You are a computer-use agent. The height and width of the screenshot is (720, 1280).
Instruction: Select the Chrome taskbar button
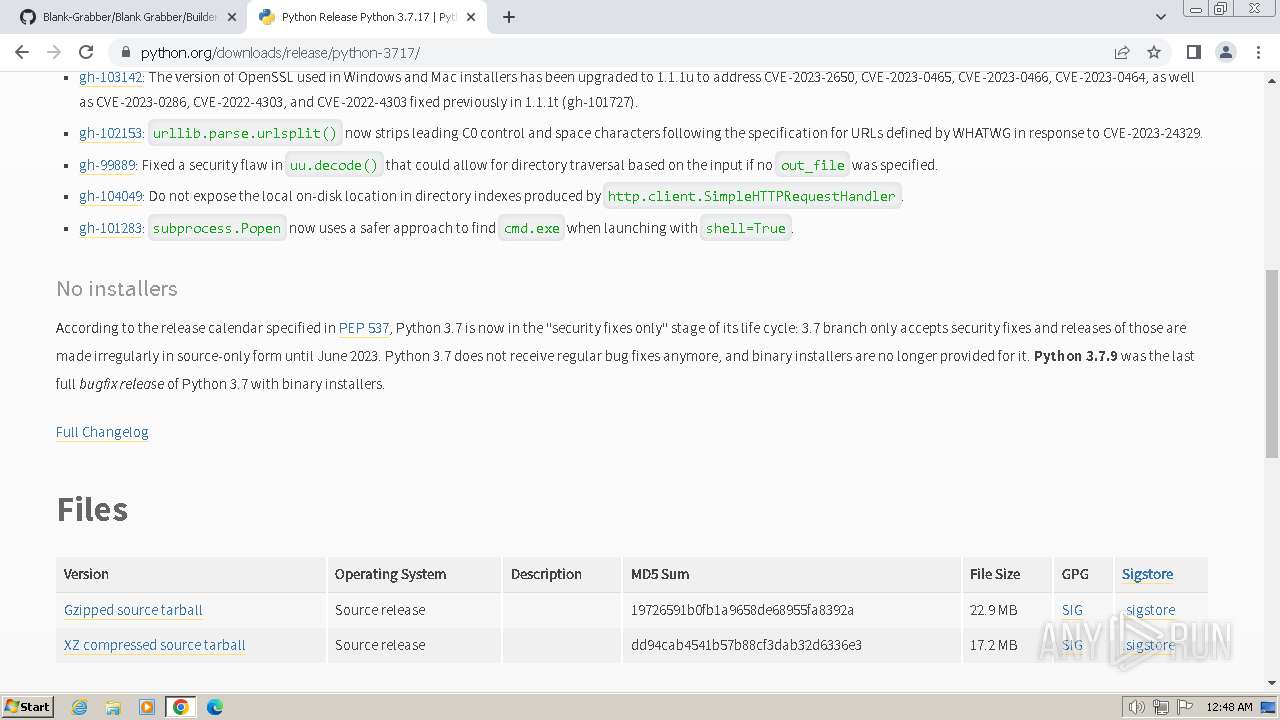(x=181, y=707)
